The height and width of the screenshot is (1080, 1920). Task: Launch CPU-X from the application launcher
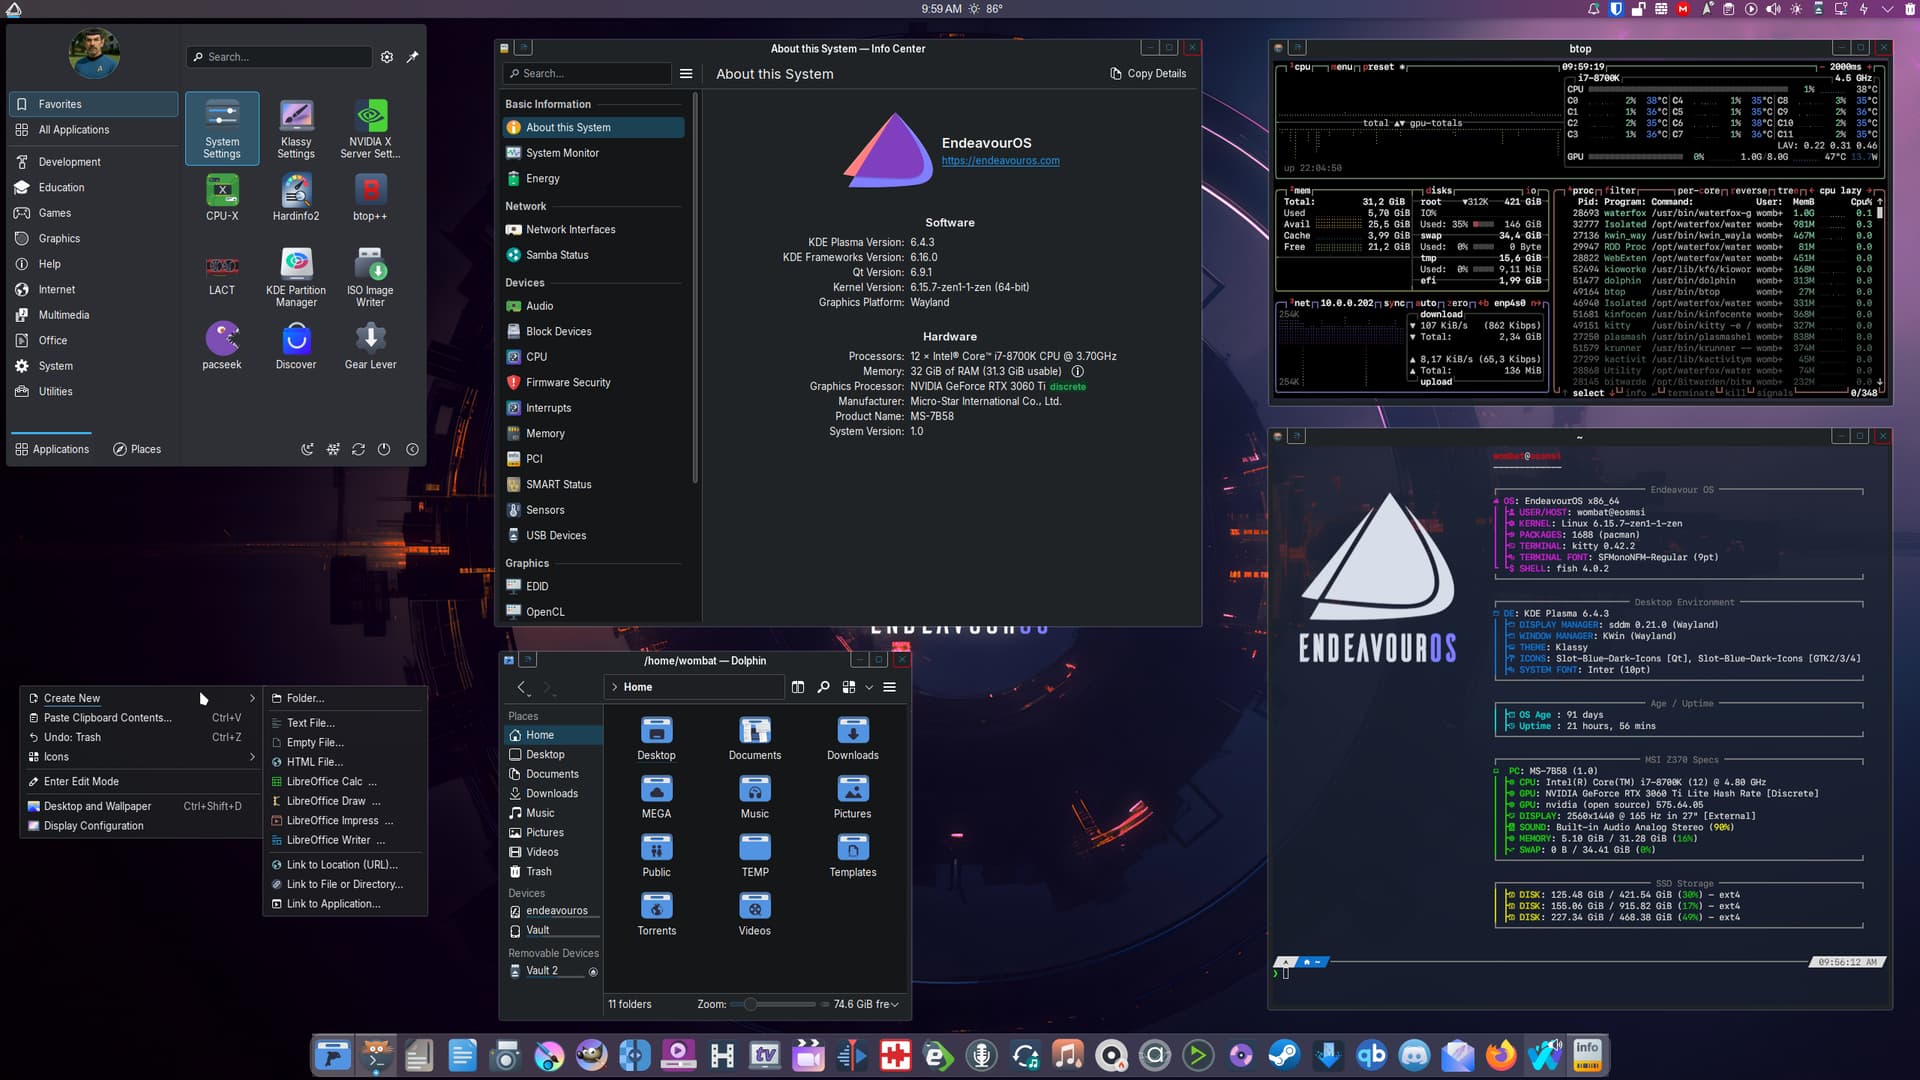coord(222,197)
